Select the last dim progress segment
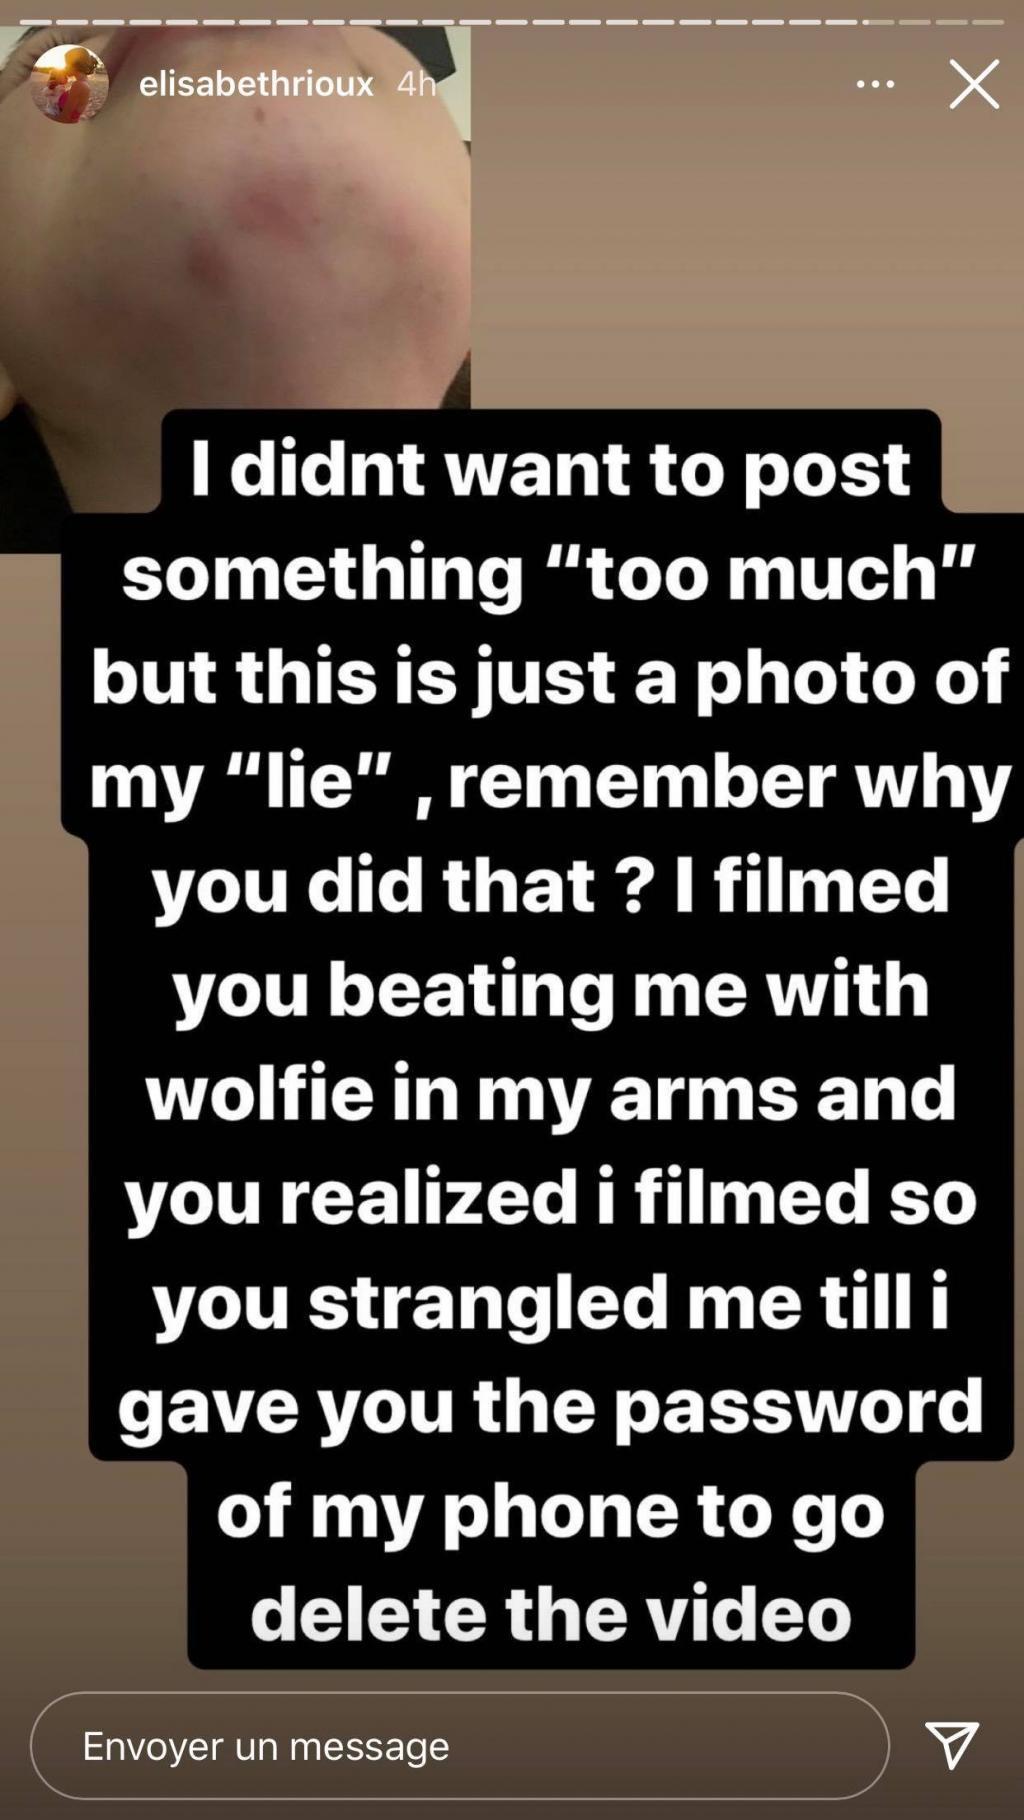The image size is (1024, 1820). point(987,21)
